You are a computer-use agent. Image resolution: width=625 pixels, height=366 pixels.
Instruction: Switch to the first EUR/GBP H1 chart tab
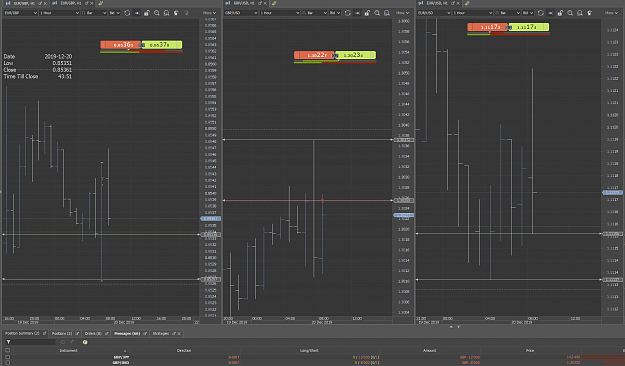click(x=24, y=3)
